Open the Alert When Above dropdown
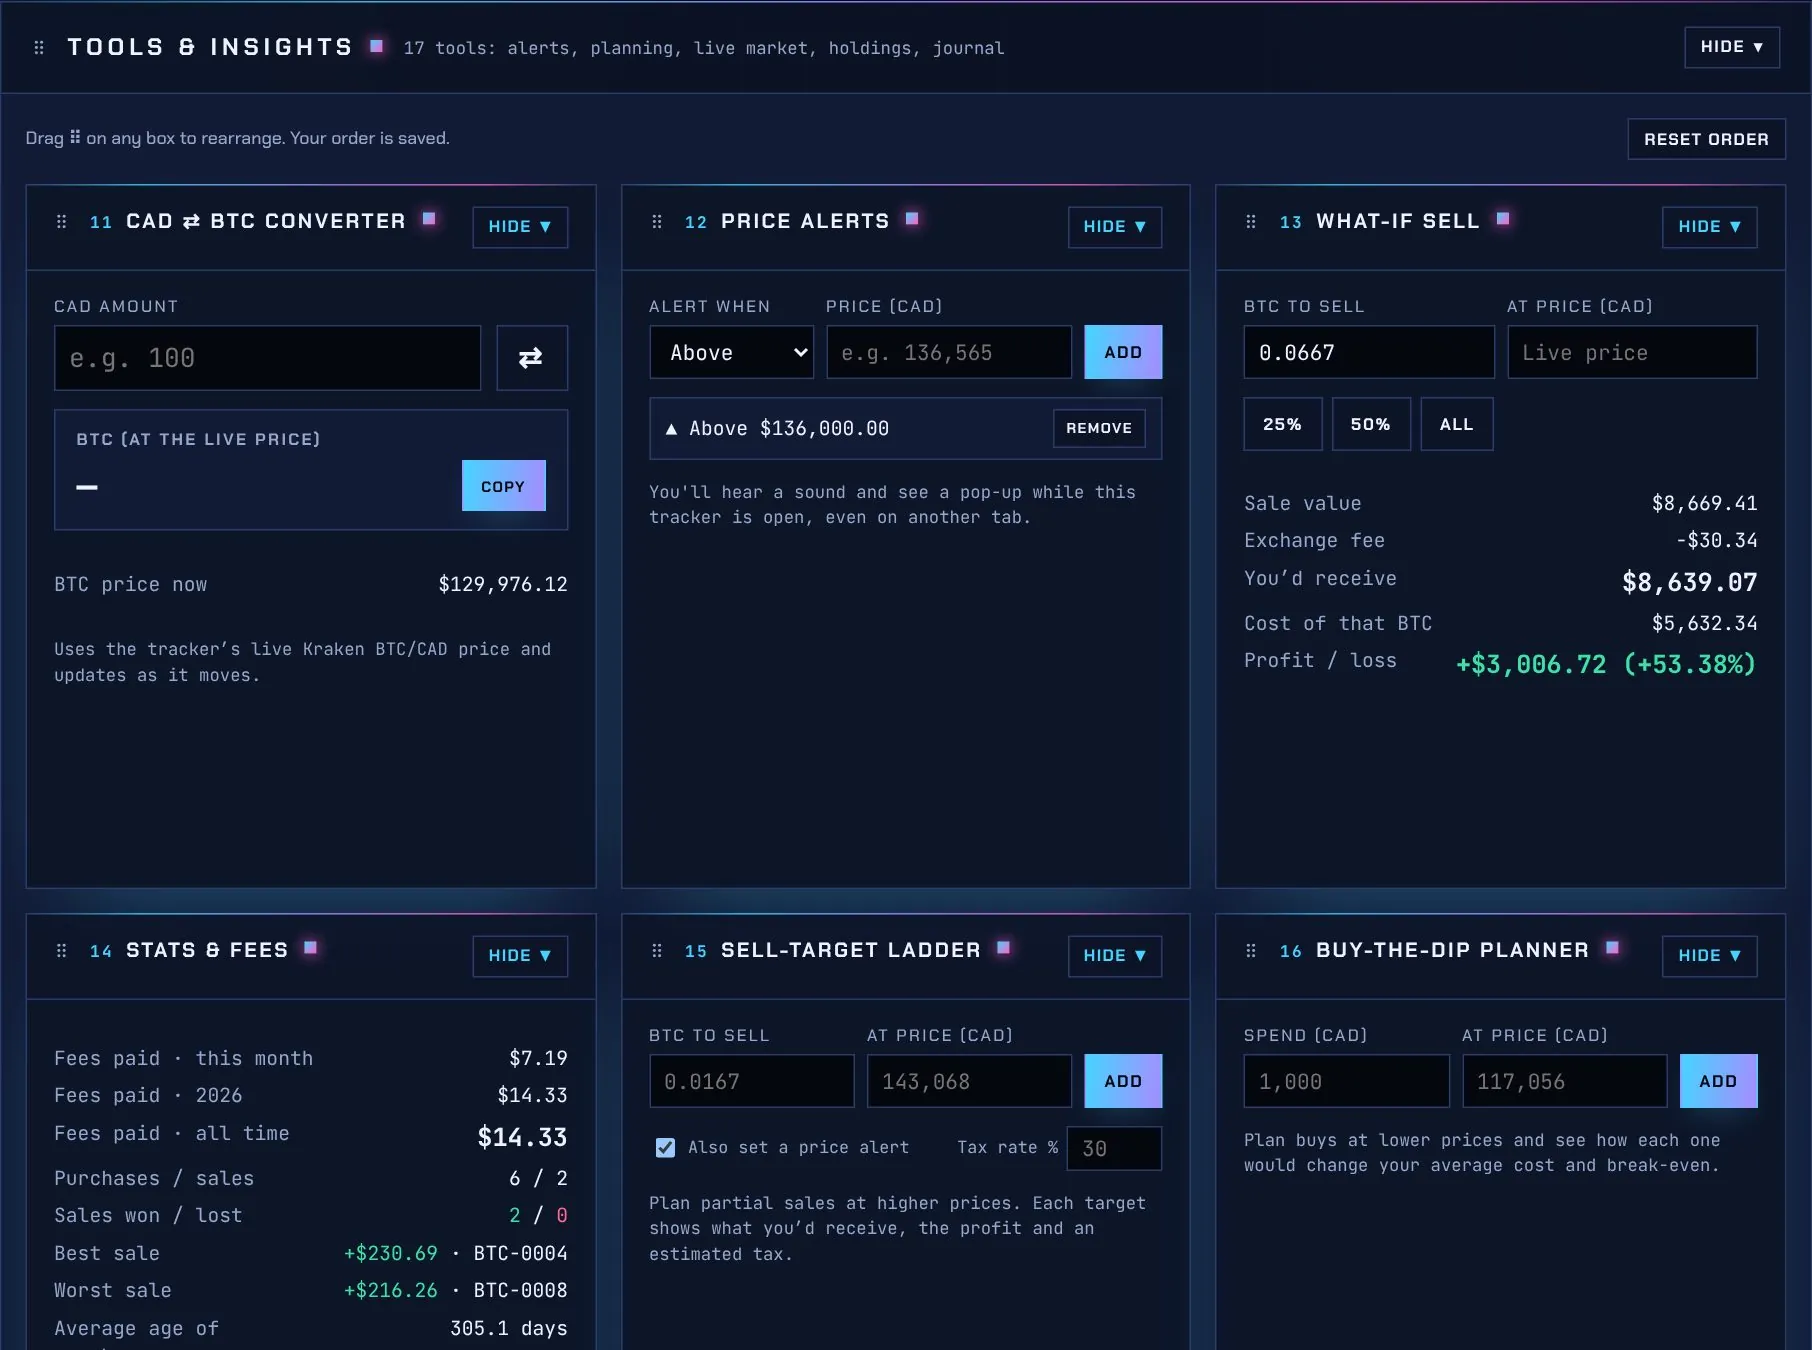 pyautogui.click(x=732, y=352)
